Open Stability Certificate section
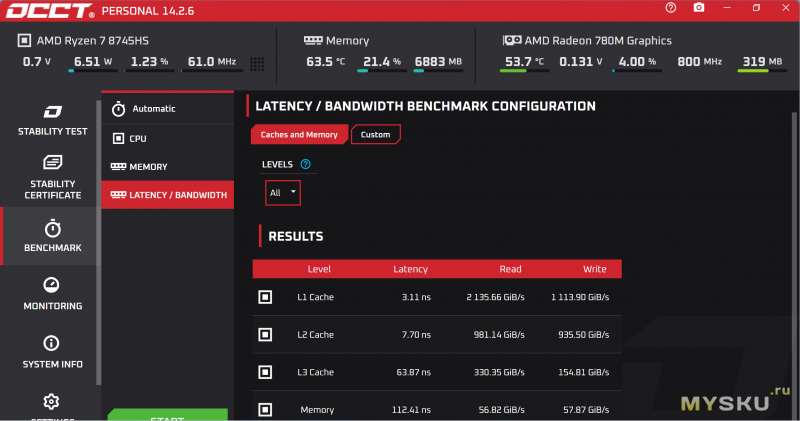 tap(53, 177)
